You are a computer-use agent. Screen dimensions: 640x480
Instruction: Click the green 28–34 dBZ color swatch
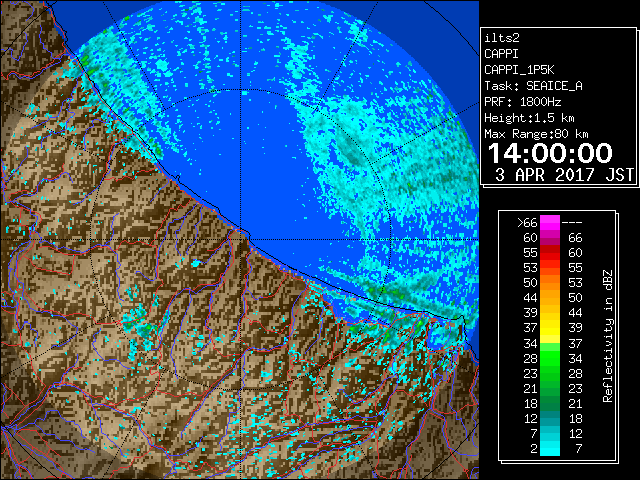pos(550,358)
